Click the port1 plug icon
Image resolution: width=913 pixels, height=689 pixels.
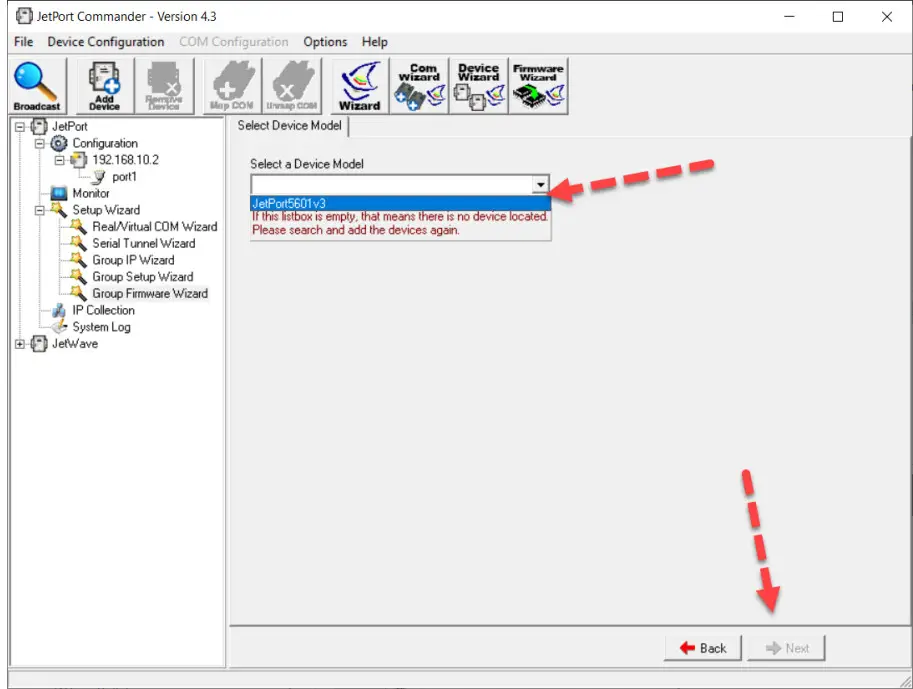tap(99, 176)
